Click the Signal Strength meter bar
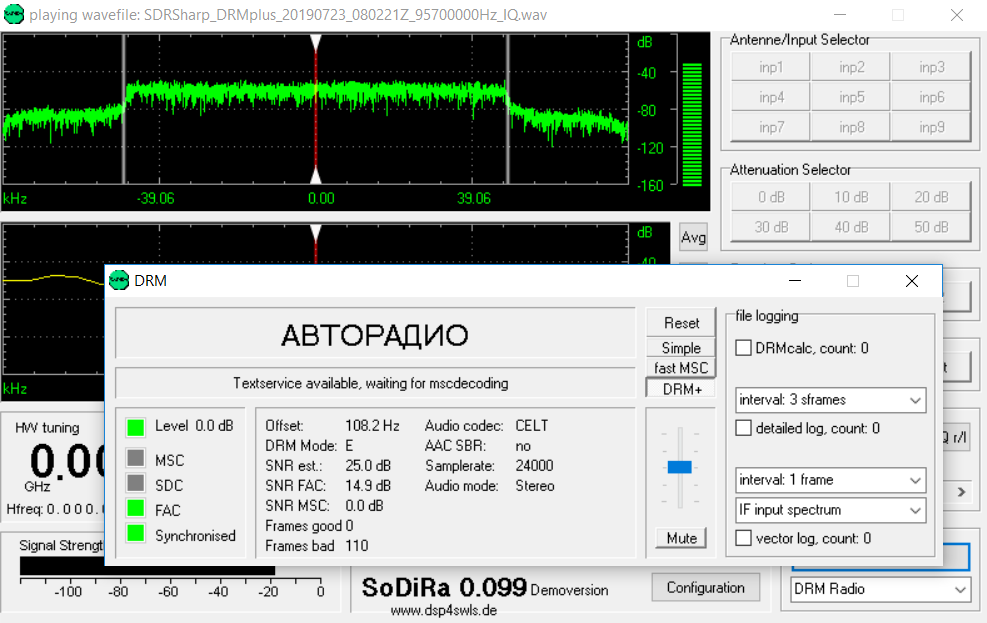Screen dimensions: 987x623 (147, 566)
